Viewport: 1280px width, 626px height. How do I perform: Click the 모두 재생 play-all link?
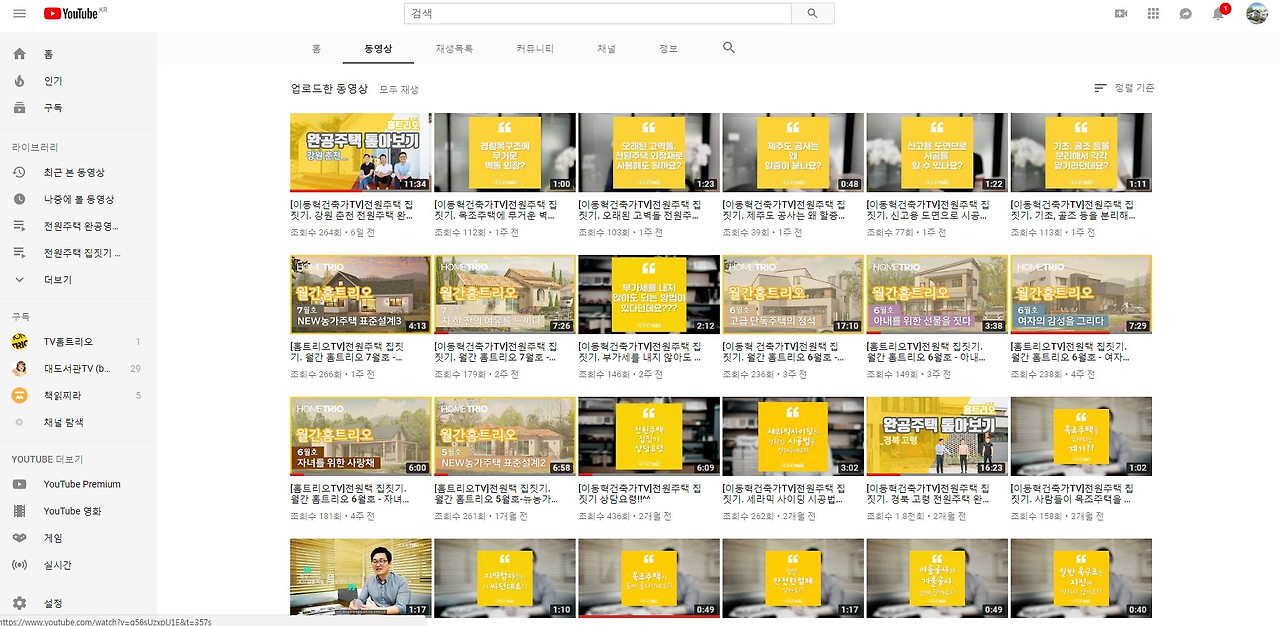(x=400, y=88)
